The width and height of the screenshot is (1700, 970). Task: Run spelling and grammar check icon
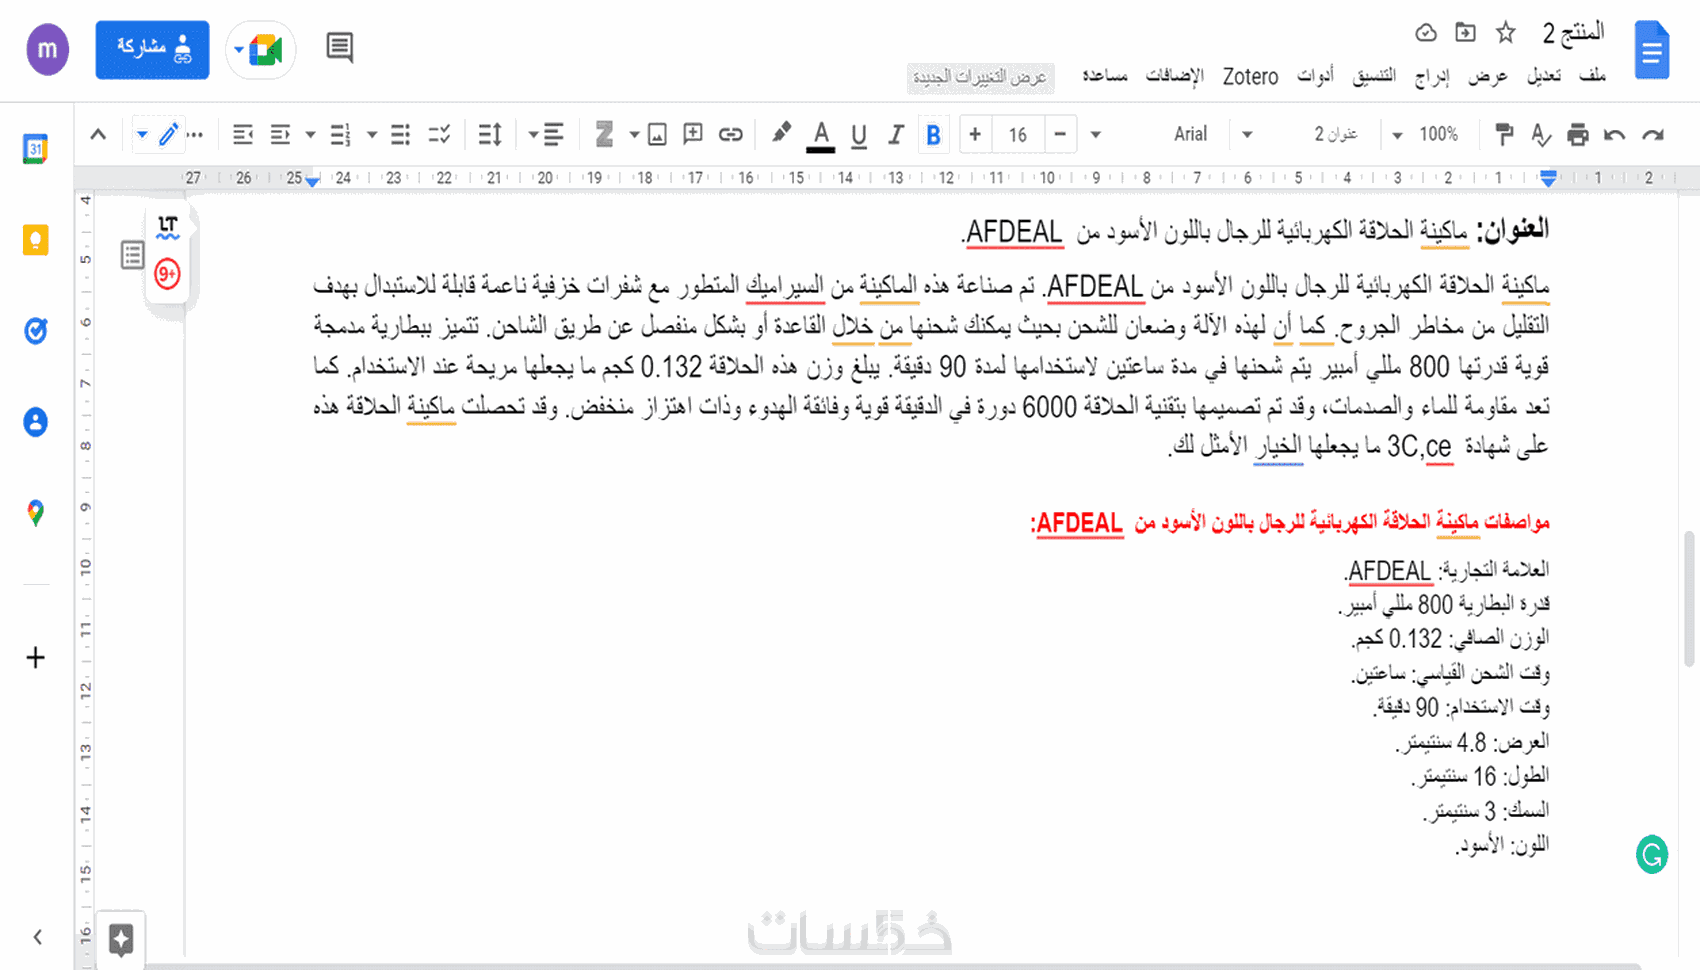tap(1541, 134)
